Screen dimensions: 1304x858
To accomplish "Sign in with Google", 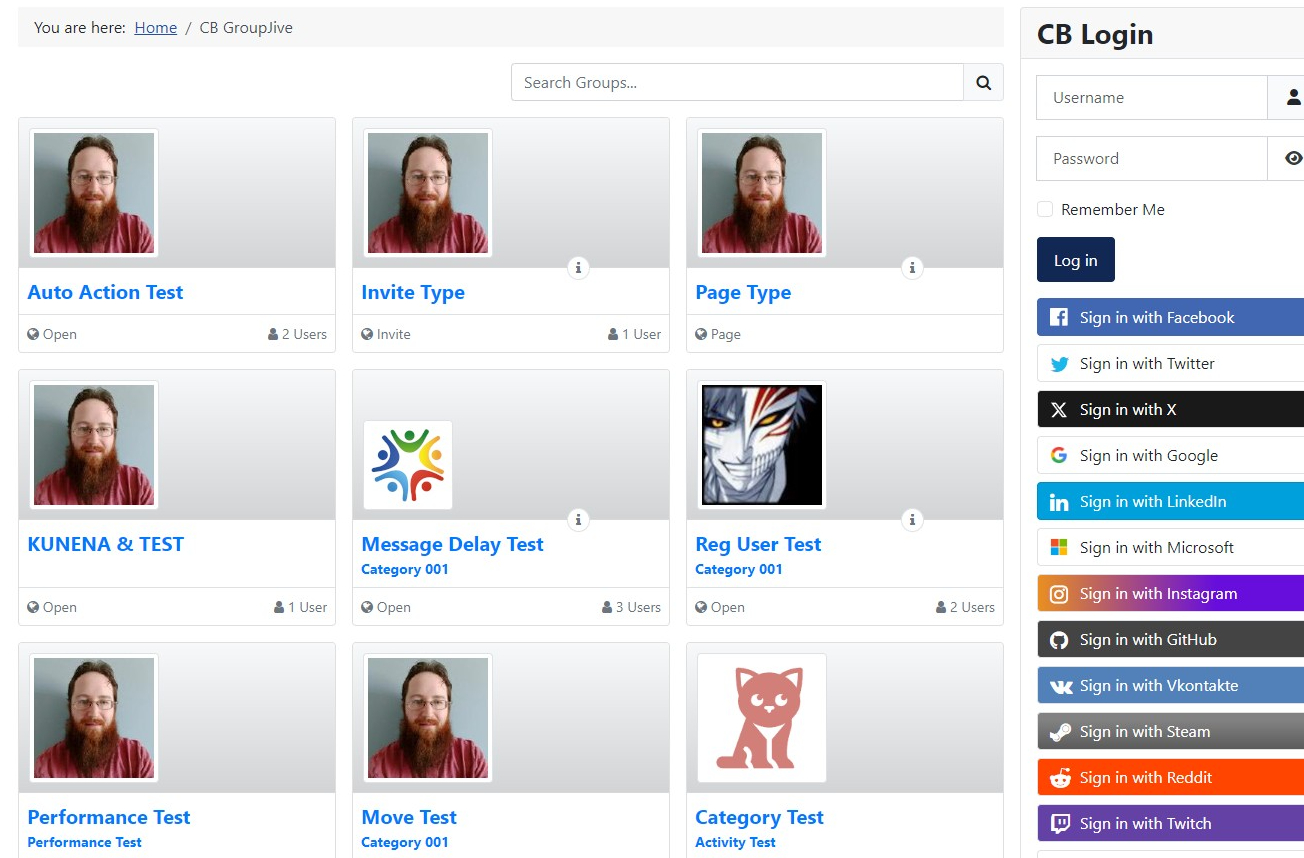I will point(1170,455).
